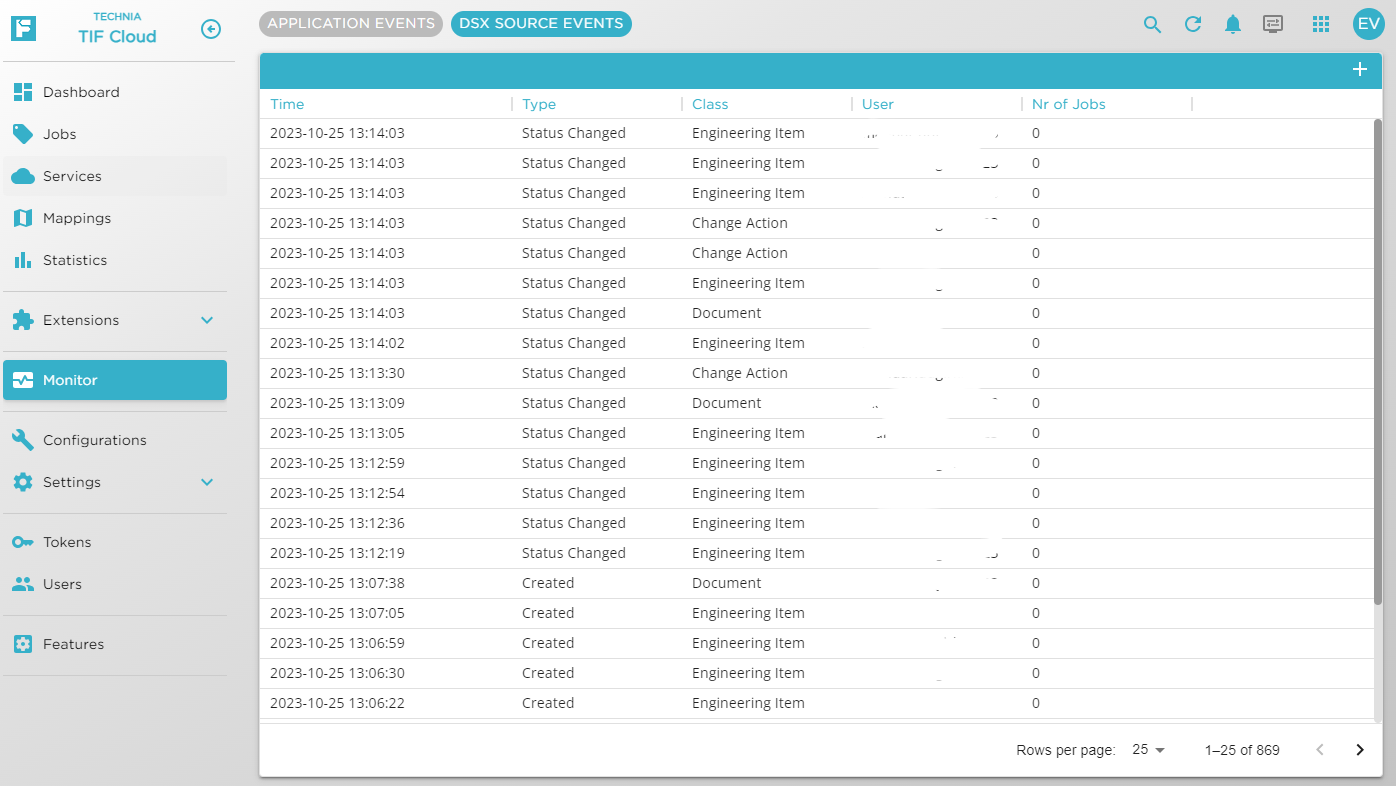Navigate to Jobs in the sidebar

tap(60, 134)
